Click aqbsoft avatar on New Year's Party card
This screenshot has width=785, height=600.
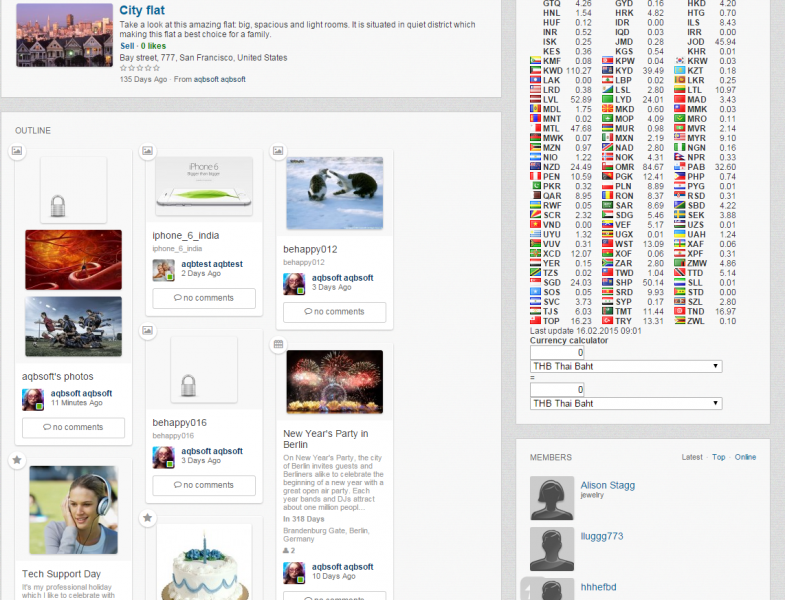coord(294,573)
